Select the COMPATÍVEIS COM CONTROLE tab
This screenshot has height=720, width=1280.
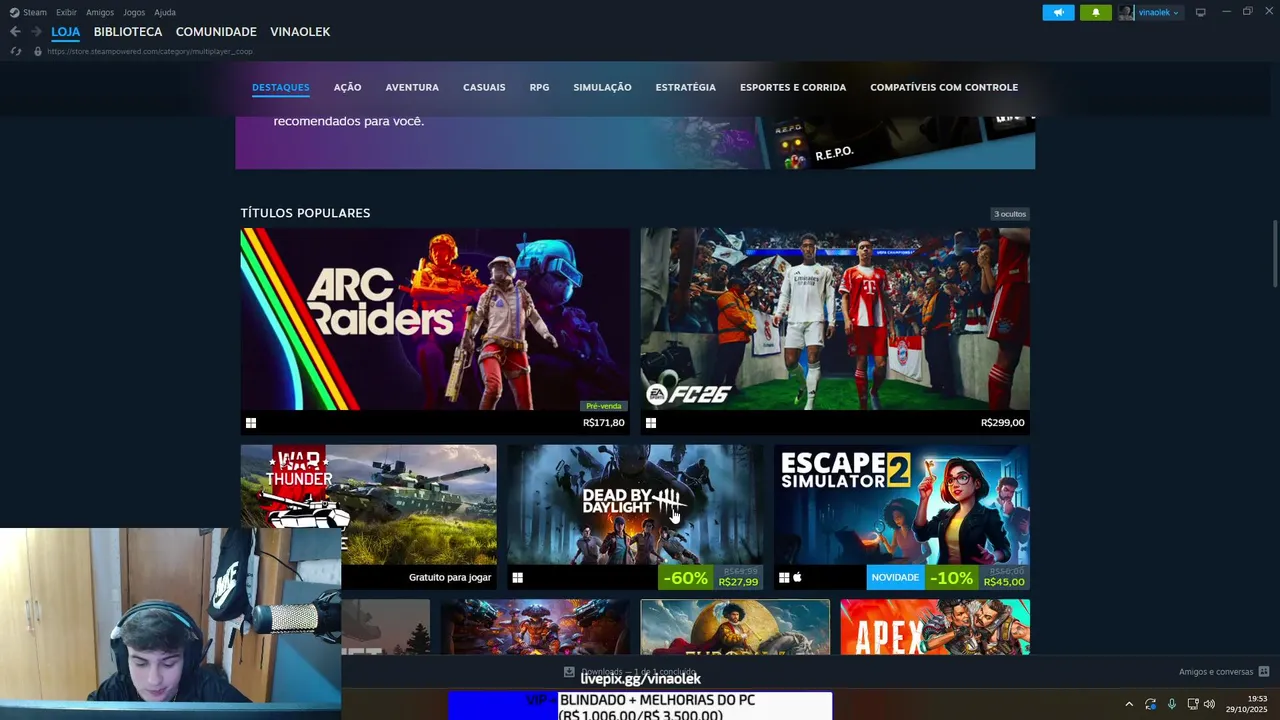[x=944, y=87]
